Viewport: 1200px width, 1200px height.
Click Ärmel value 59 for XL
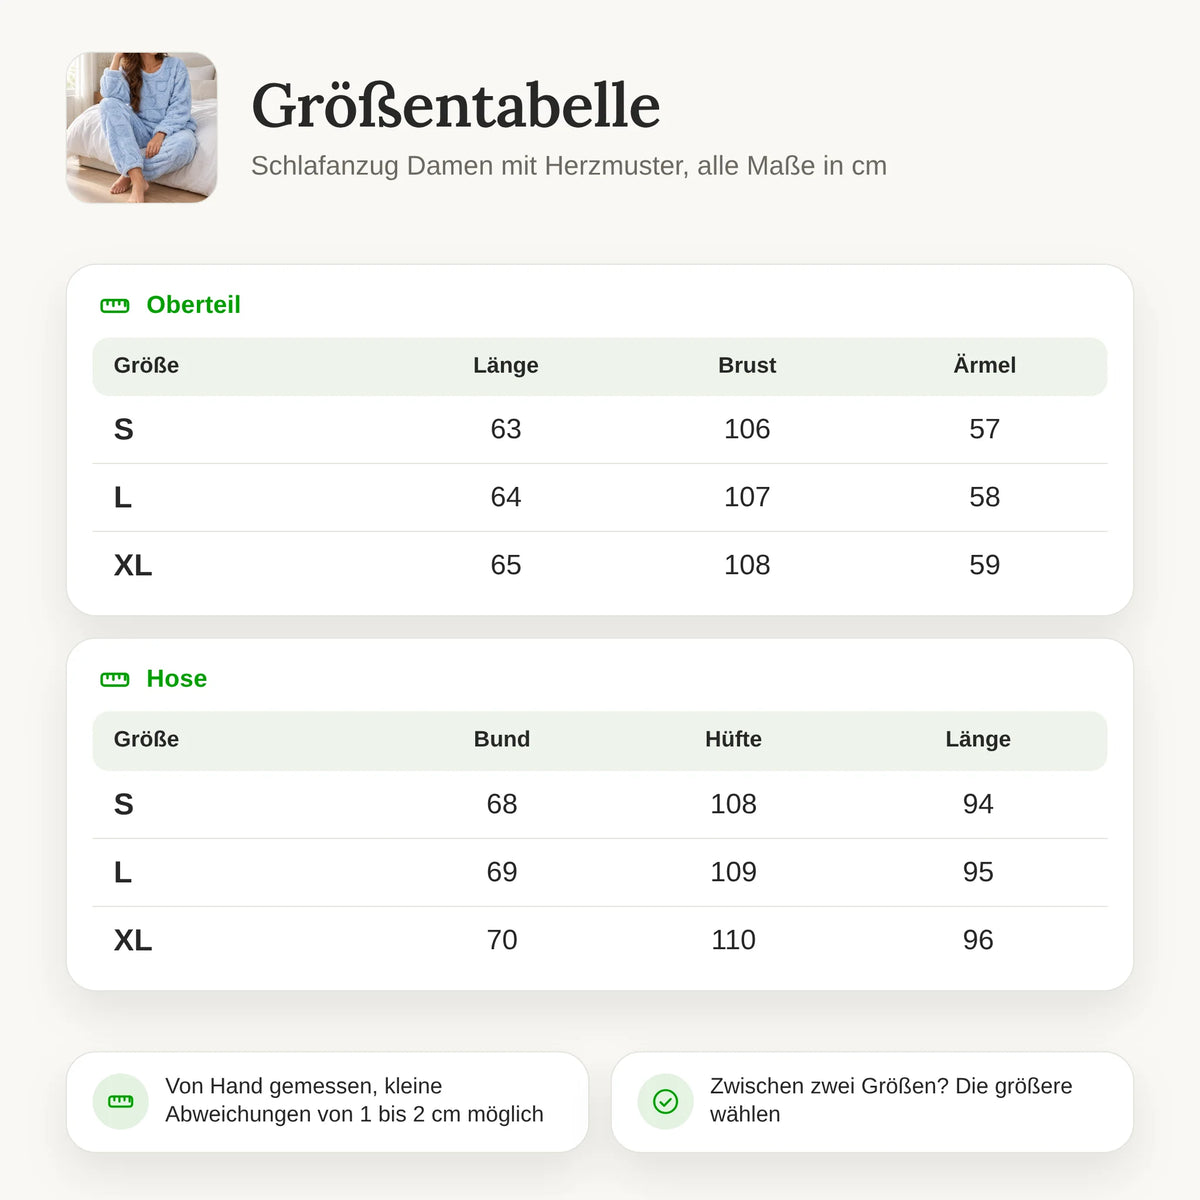pos(984,565)
